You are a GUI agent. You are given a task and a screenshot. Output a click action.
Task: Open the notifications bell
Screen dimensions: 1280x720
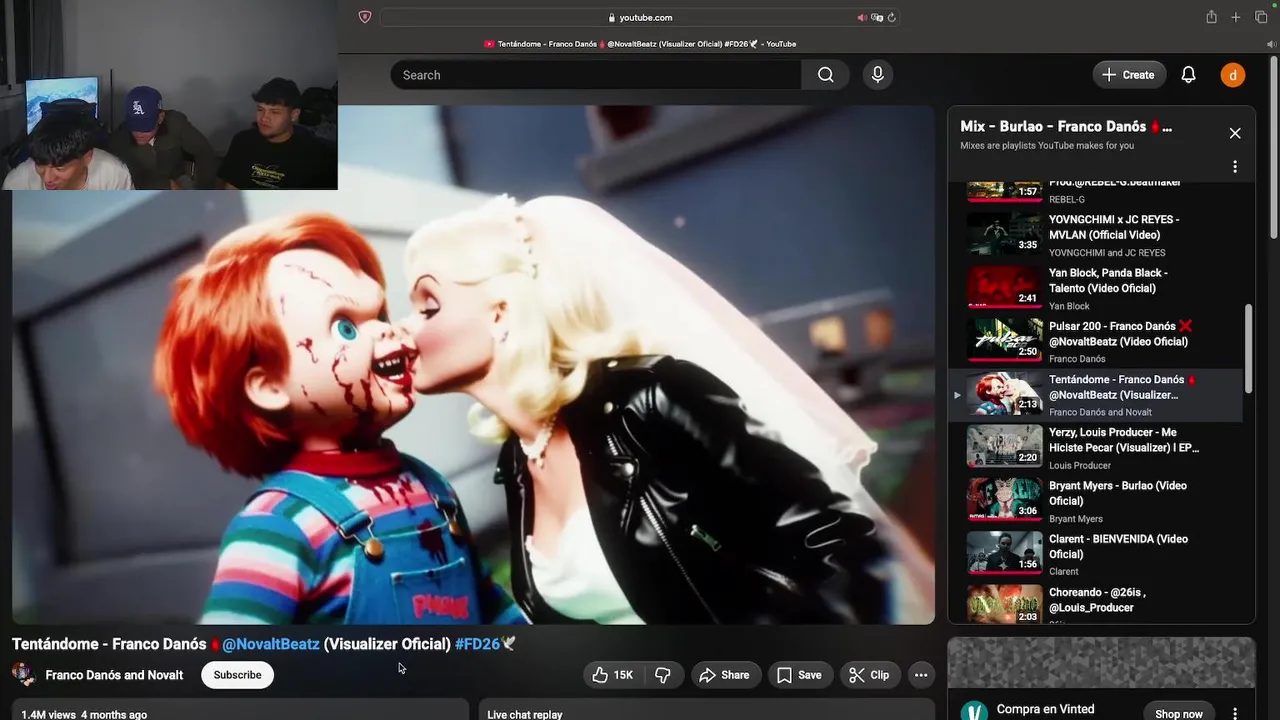(x=1188, y=75)
